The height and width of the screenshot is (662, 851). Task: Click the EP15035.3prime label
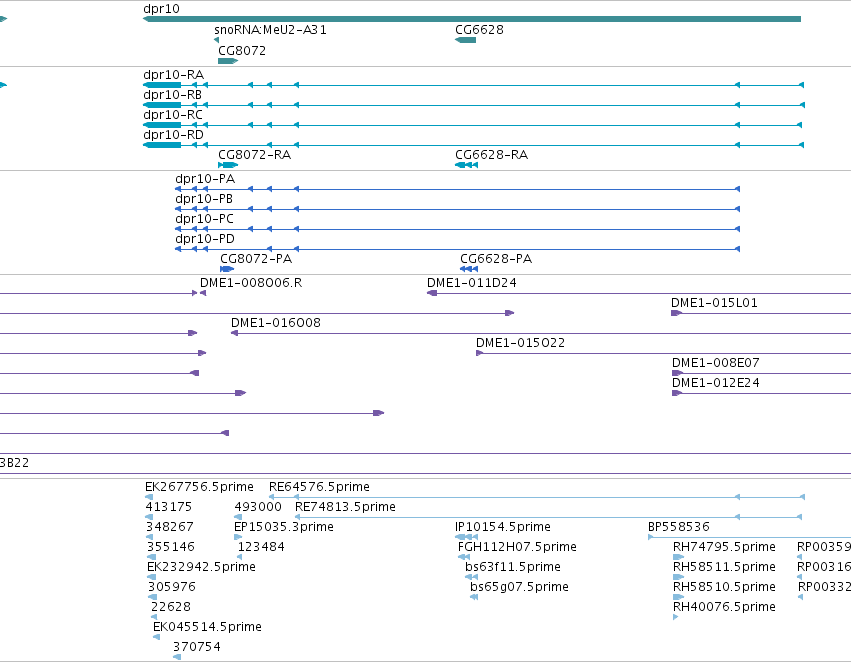[x=284, y=527]
